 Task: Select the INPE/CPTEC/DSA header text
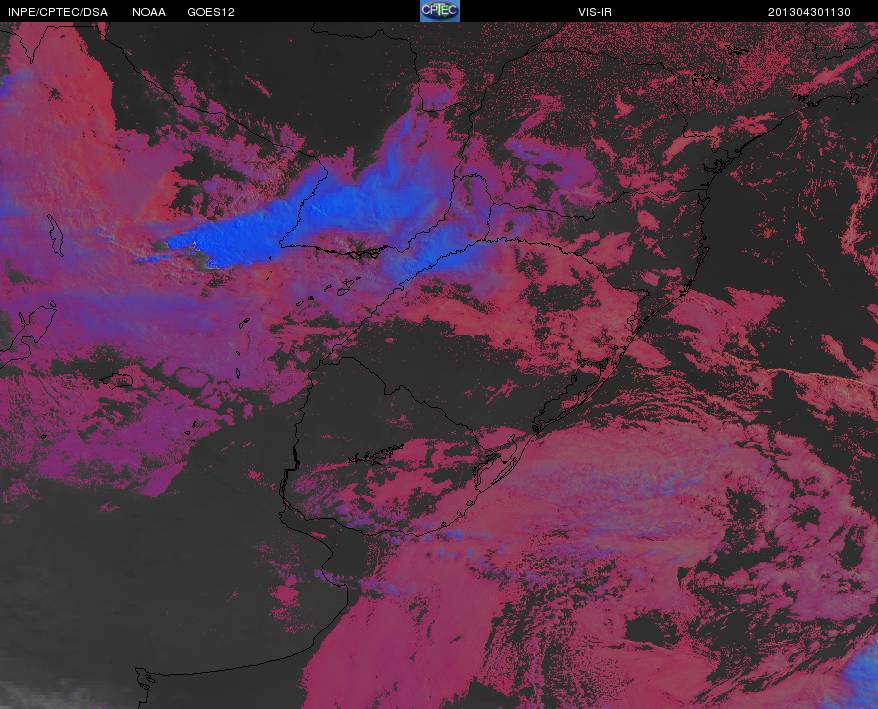[58, 12]
